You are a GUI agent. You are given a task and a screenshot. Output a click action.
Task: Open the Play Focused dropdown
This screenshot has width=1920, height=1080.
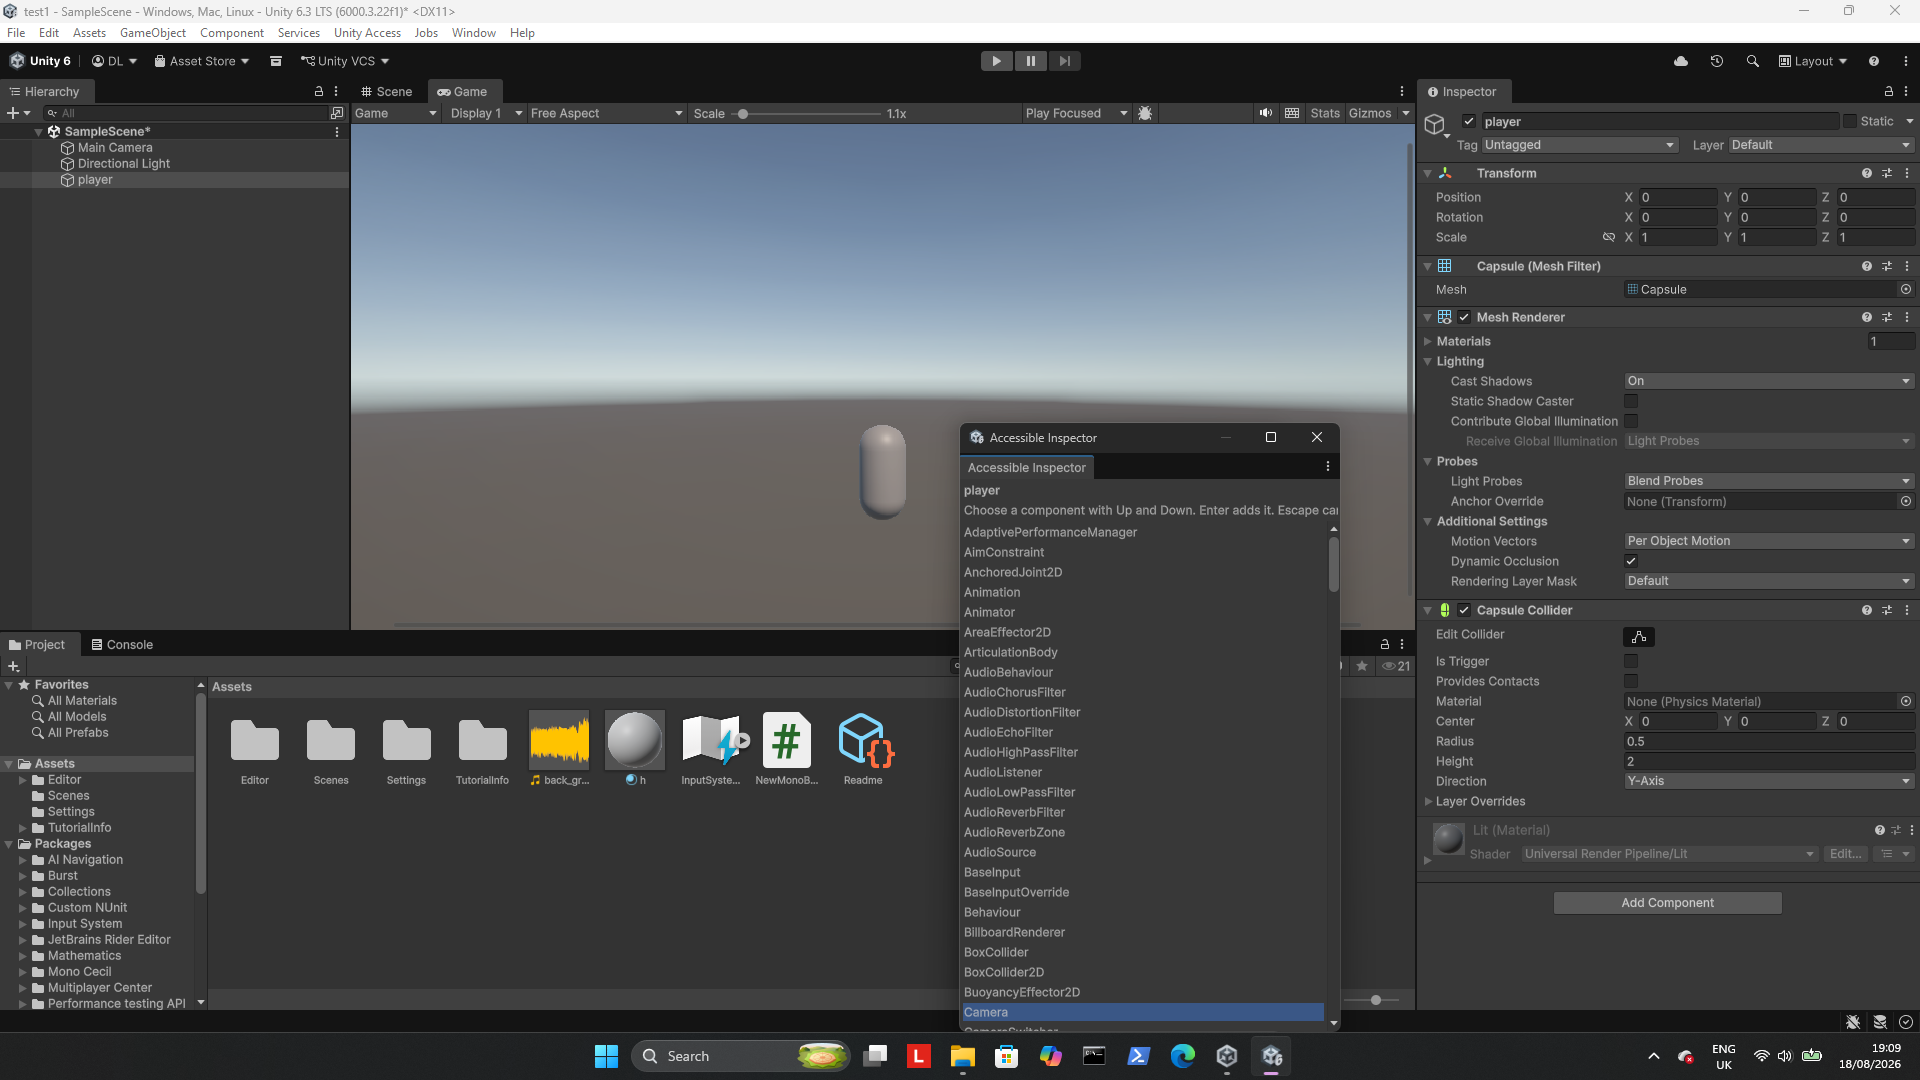click(x=1076, y=113)
